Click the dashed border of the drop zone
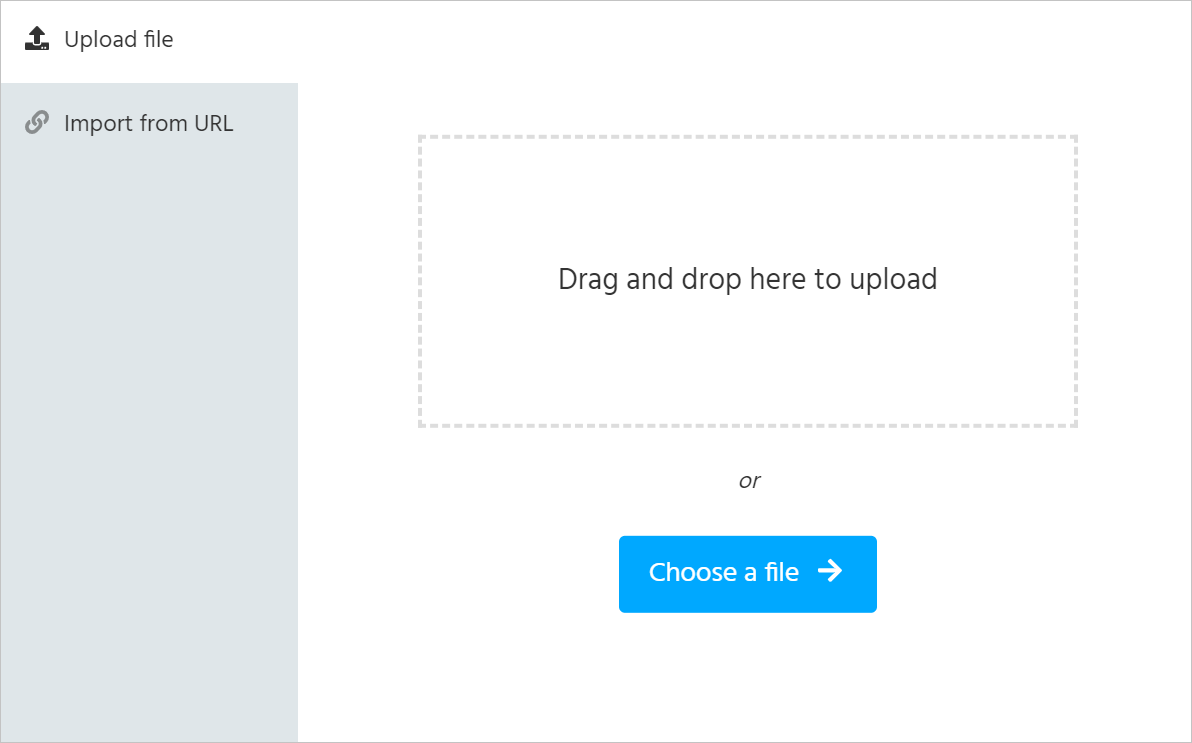 tap(747, 137)
